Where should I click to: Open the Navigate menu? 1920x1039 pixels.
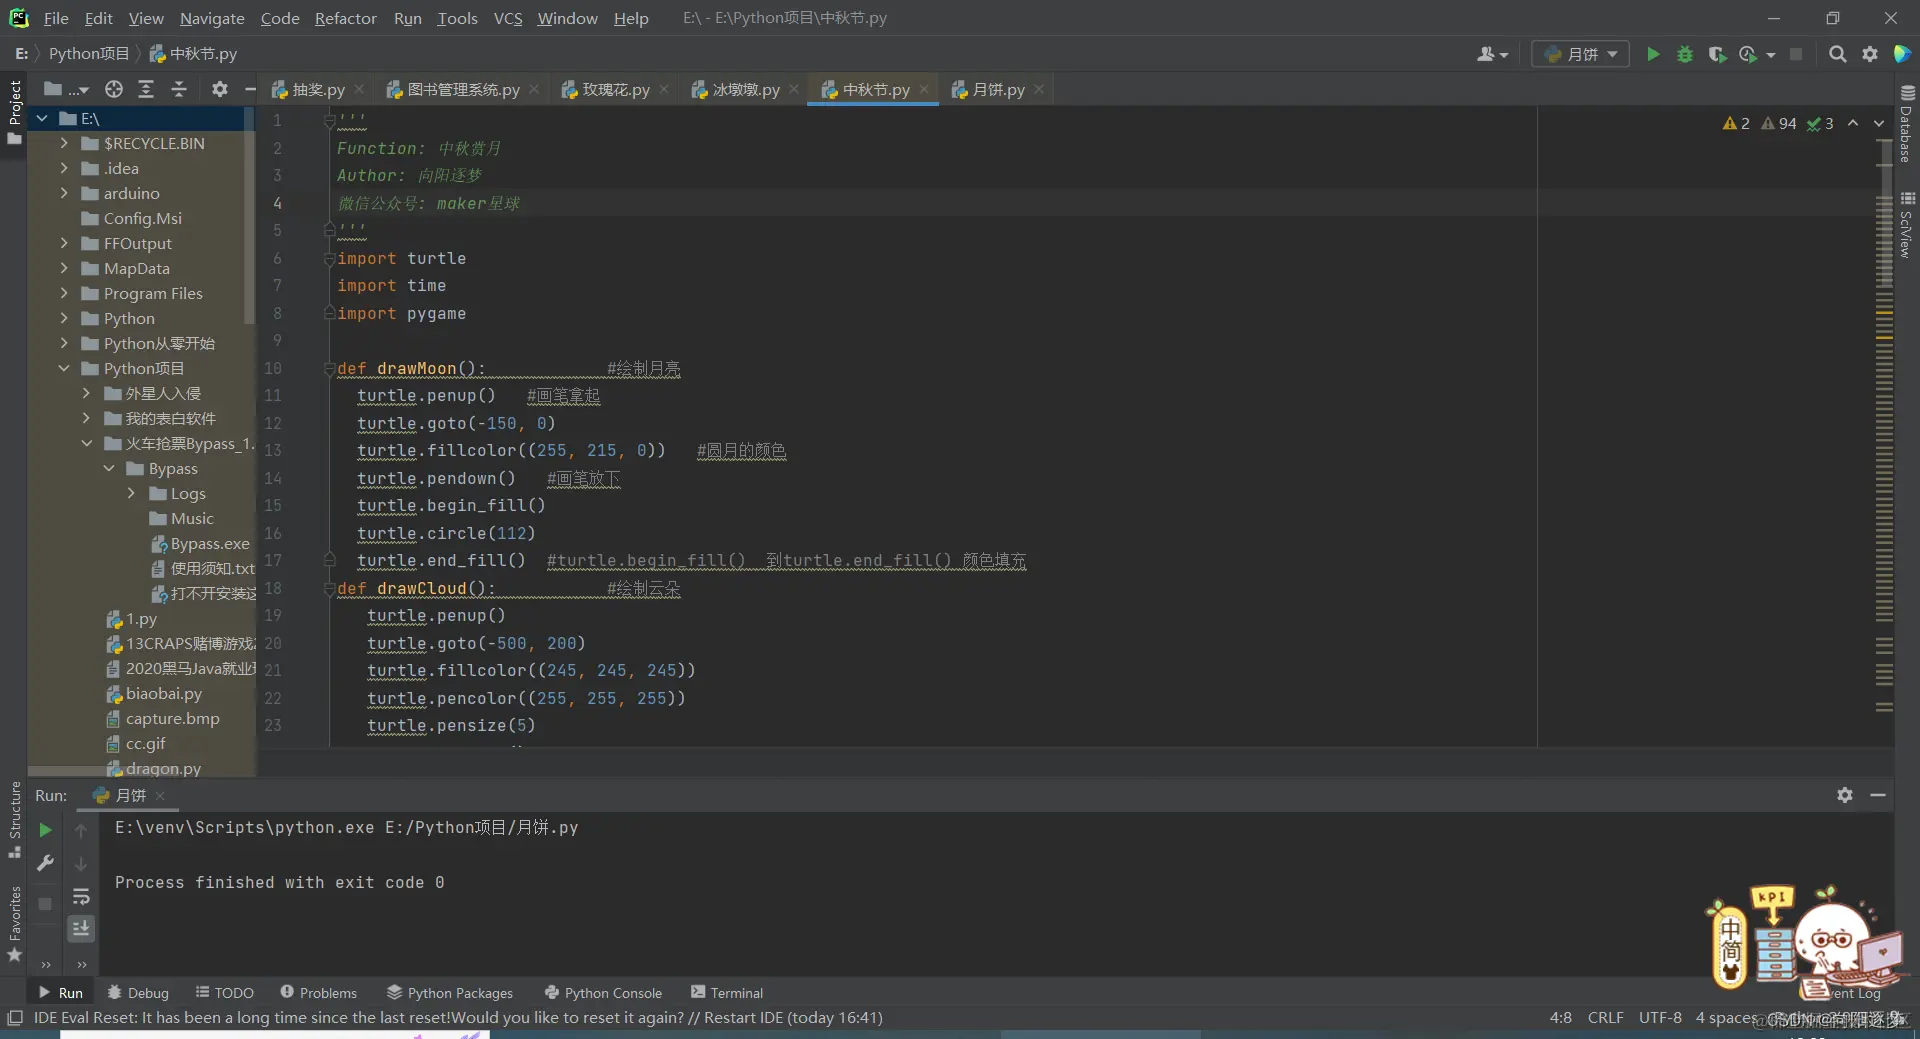coord(212,18)
